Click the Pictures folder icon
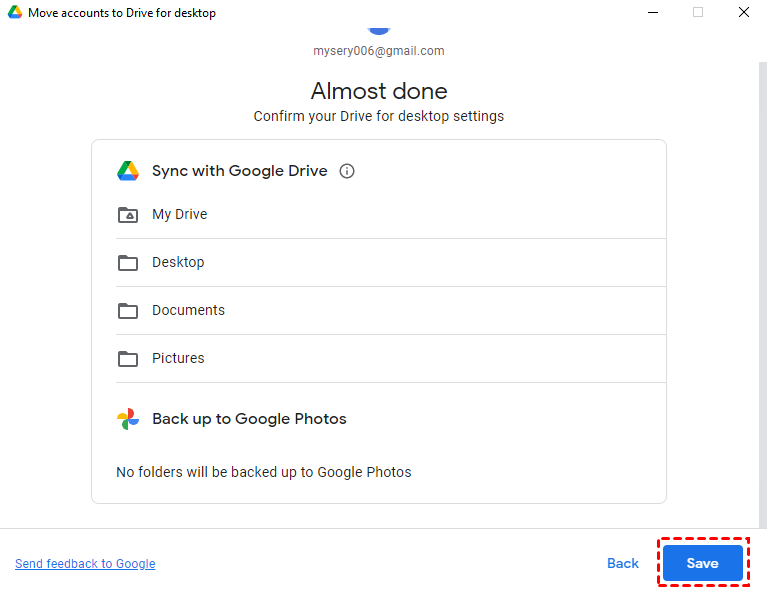 pos(128,359)
